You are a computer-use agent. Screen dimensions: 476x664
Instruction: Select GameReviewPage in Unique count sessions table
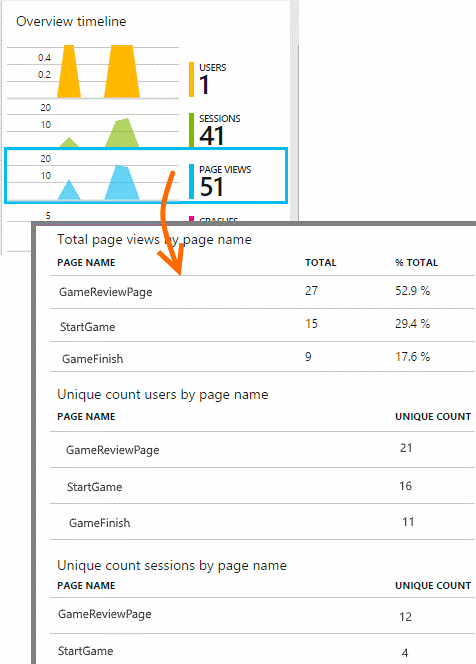263,615
